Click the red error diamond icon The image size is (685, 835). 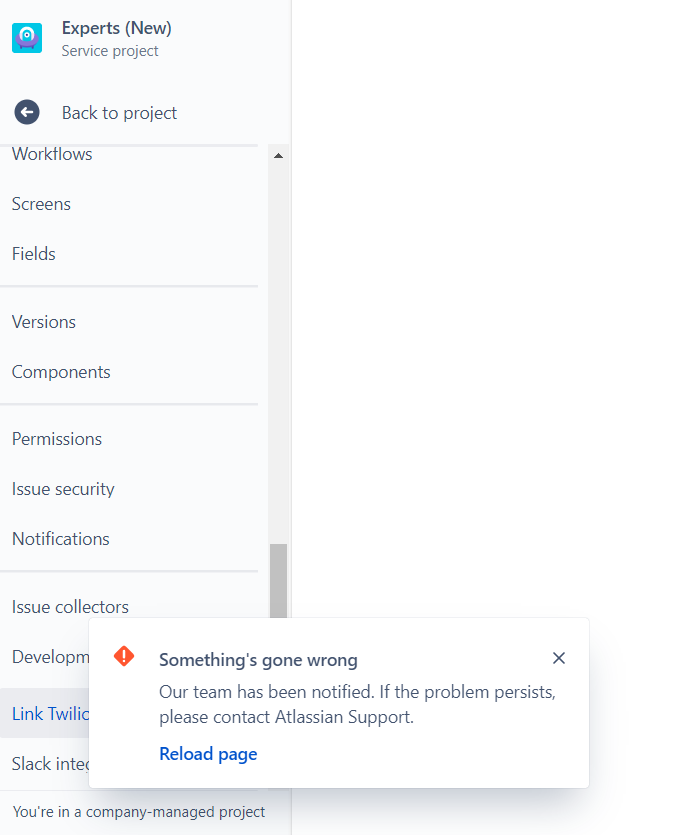pyautogui.click(x=124, y=656)
